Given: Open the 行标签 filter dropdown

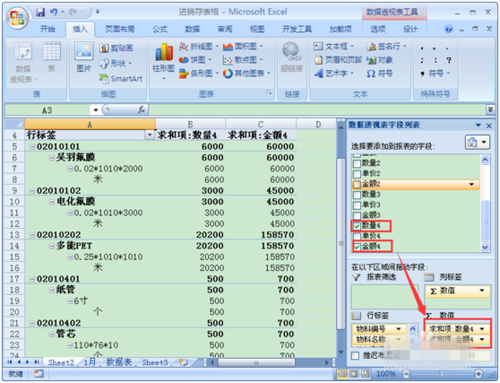Looking at the screenshot, I should pyautogui.click(x=149, y=135).
